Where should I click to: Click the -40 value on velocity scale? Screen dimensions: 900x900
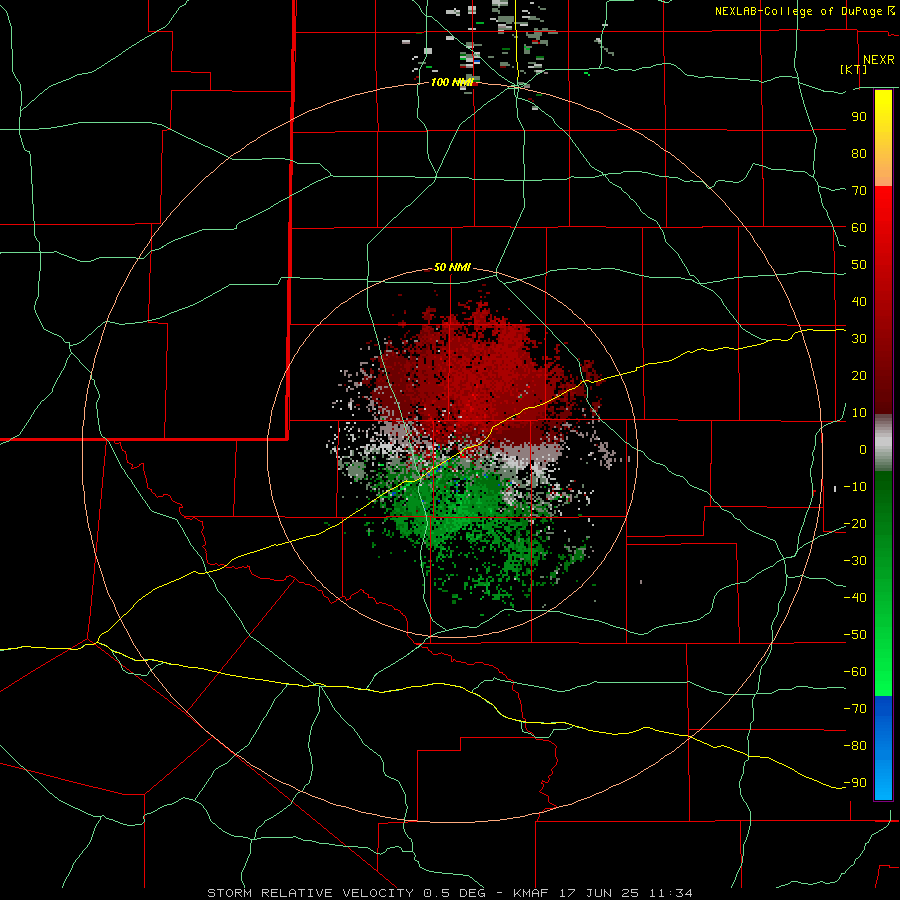pos(855,598)
